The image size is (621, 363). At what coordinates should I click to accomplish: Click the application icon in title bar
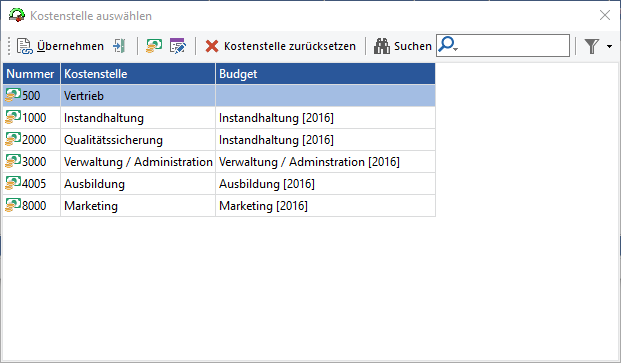coord(17,15)
